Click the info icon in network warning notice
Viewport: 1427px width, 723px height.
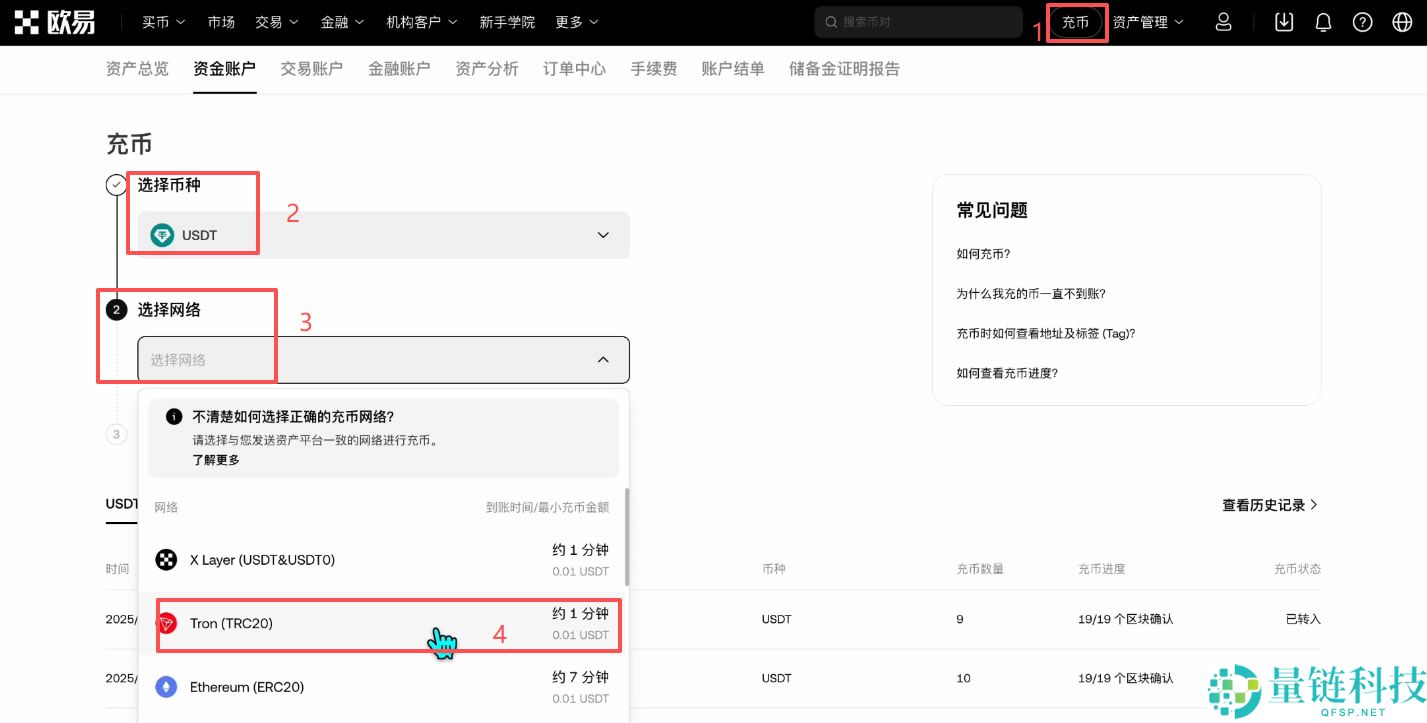pyautogui.click(x=172, y=417)
